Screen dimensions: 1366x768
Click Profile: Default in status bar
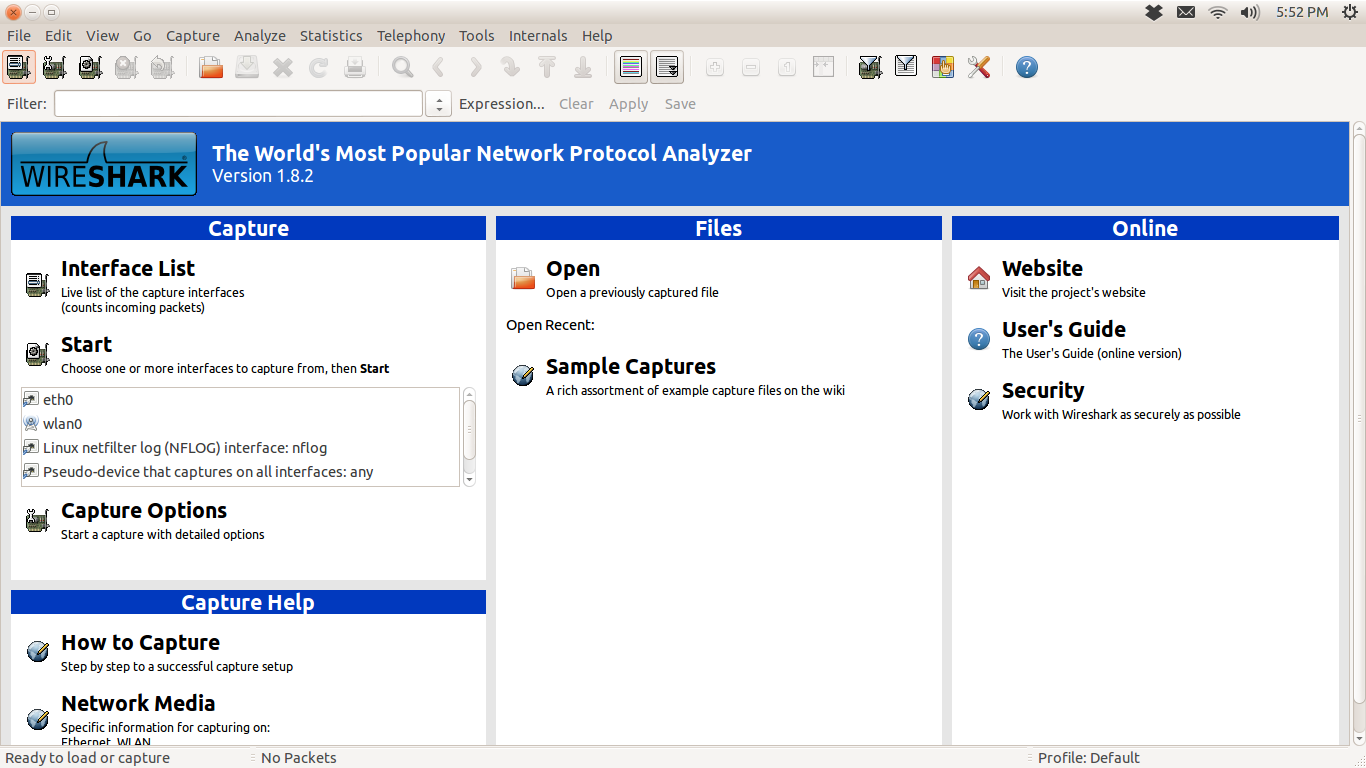pyautogui.click(x=1088, y=758)
